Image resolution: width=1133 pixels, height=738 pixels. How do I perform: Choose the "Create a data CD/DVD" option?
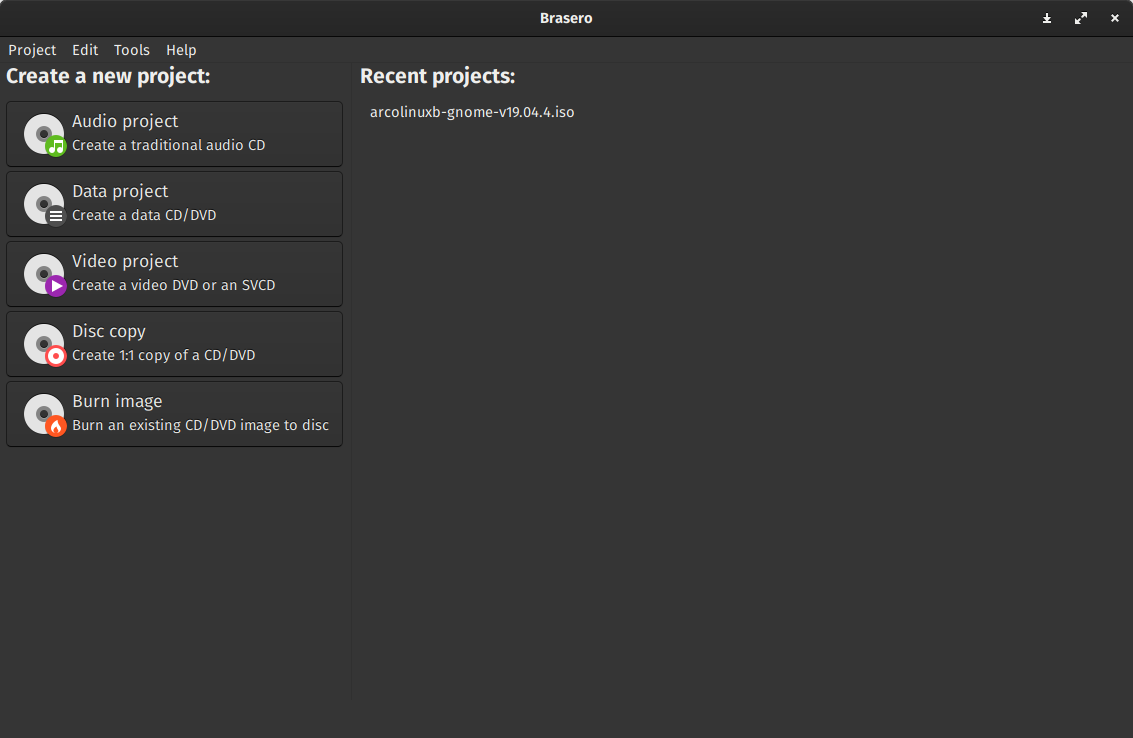click(x=144, y=215)
